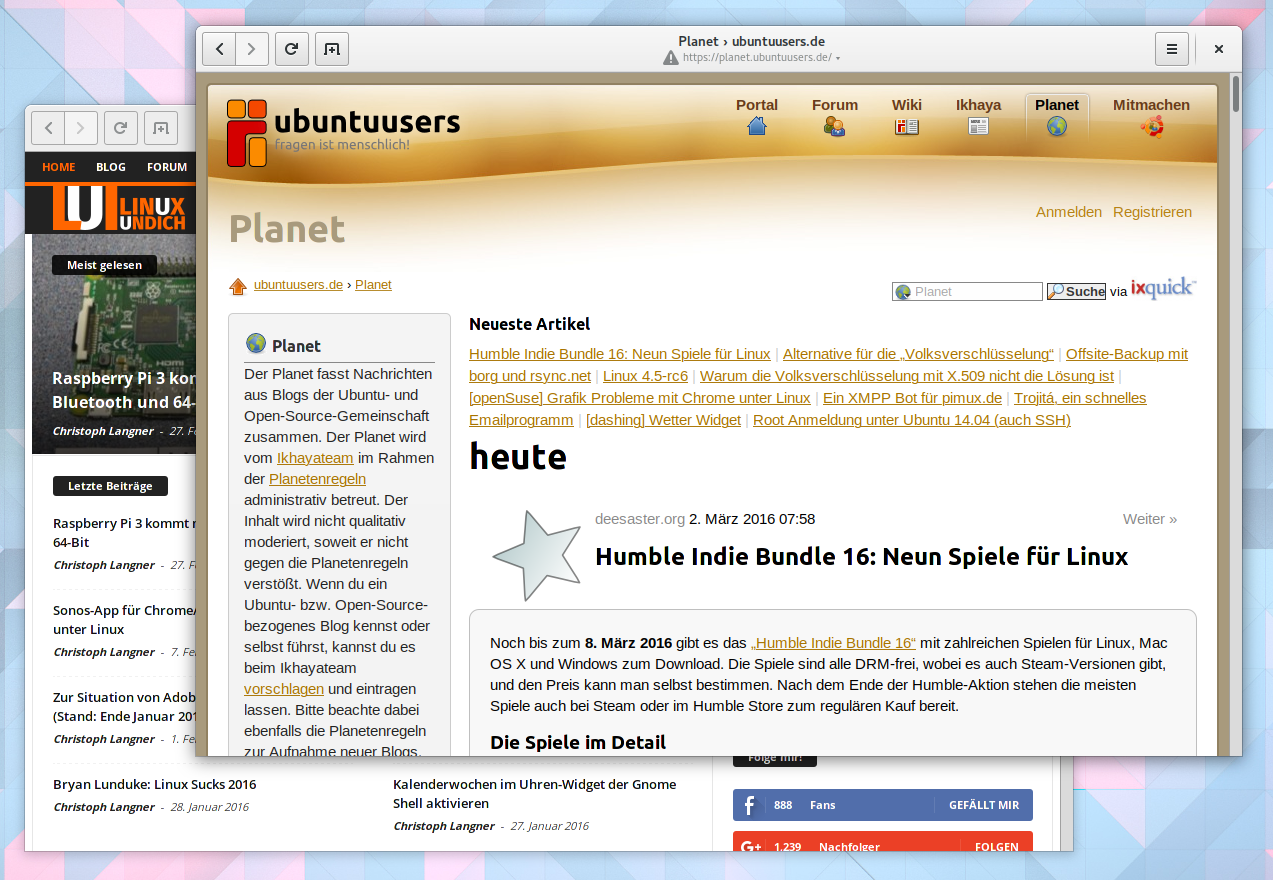Viewport: 1273px width, 880px height.
Task: Navigate back using the browser back arrow
Action: [x=219, y=48]
